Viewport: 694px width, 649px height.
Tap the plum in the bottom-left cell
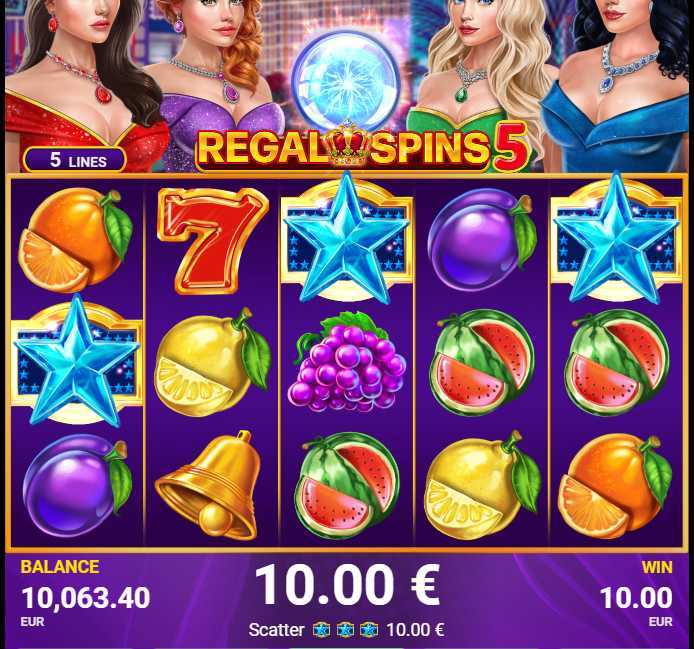click(x=77, y=485)
